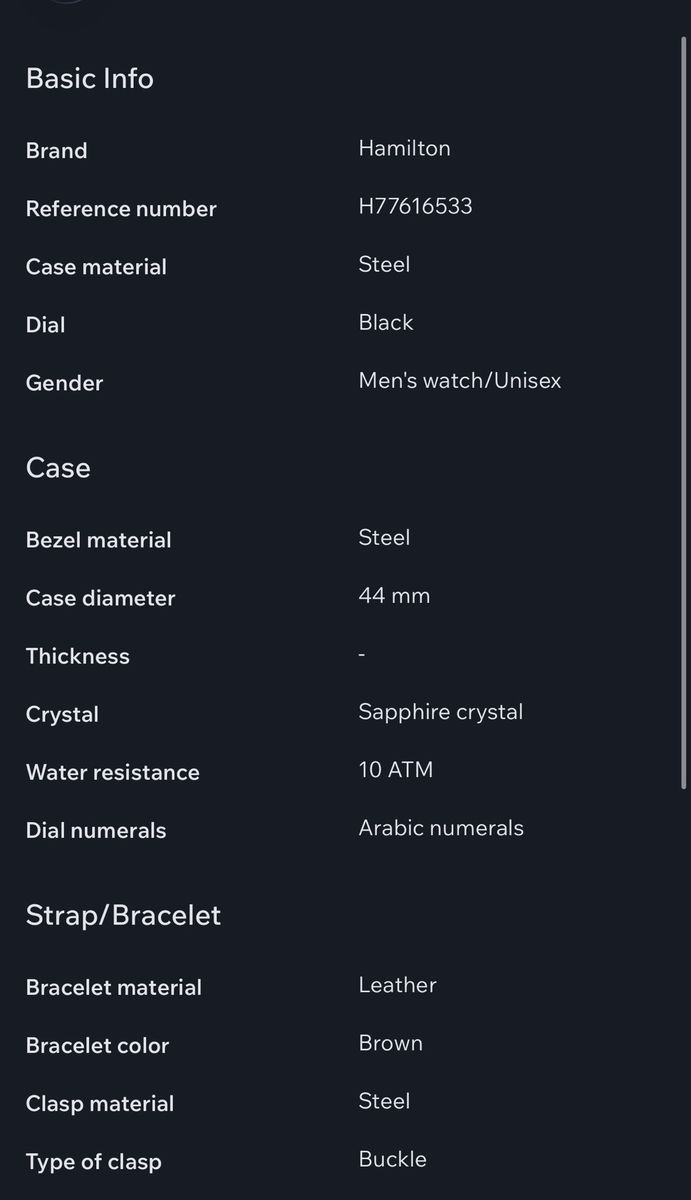691x1200 pixels.
Task: Click the Black dial value
Action: tap(385, 322)
